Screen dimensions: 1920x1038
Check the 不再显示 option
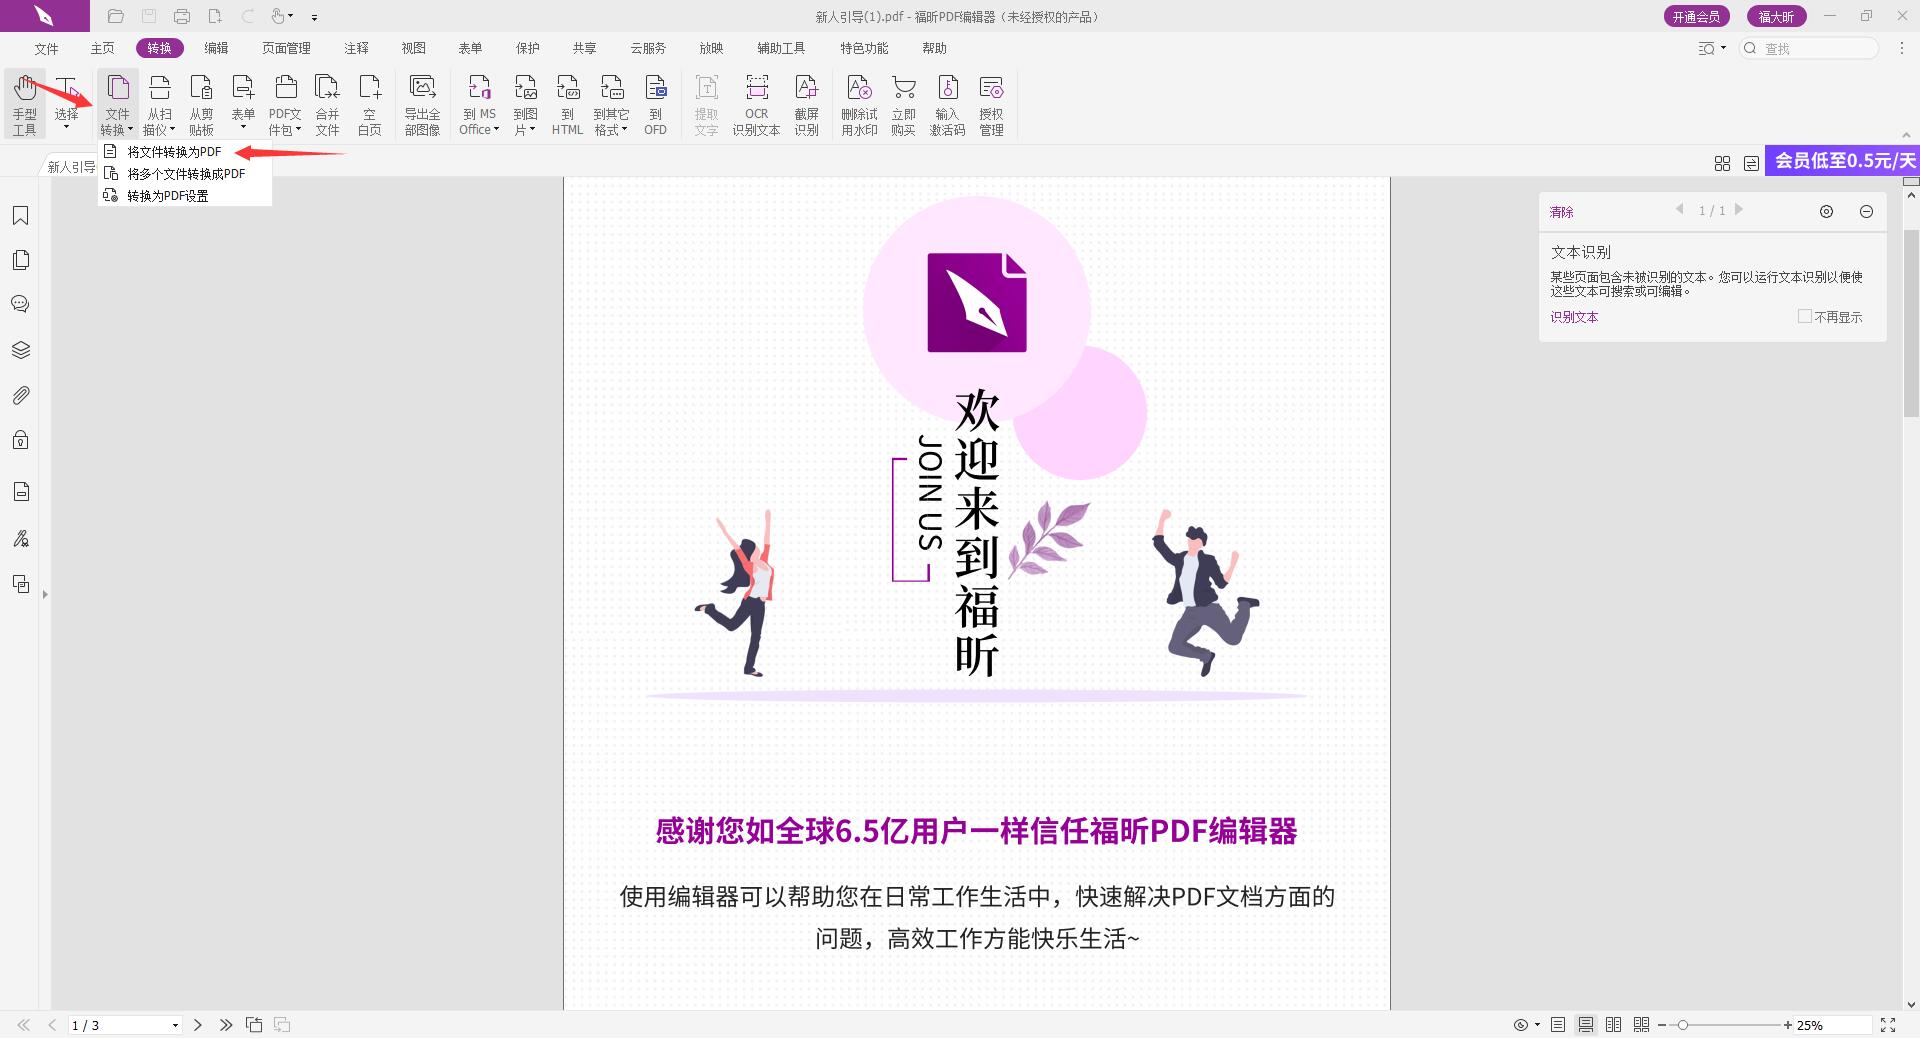coord(1805,316)
